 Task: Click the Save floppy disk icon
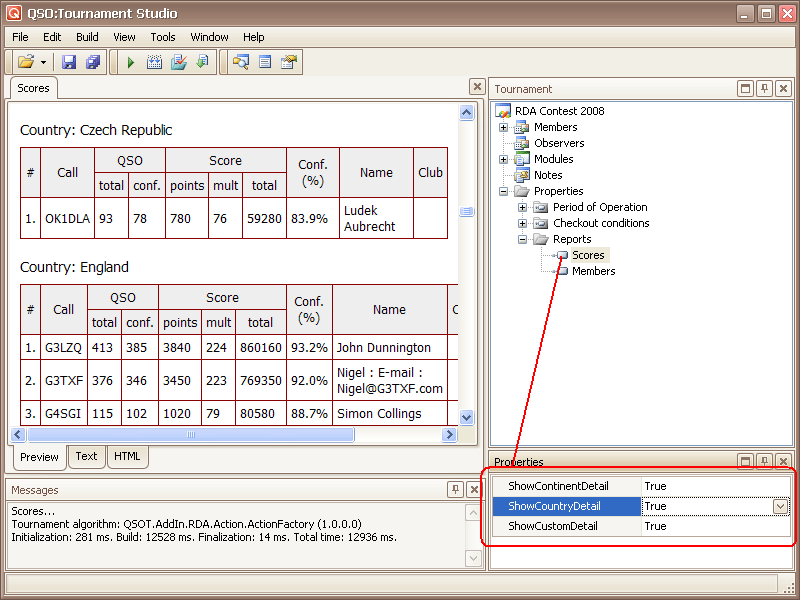(x=69, y=62)
